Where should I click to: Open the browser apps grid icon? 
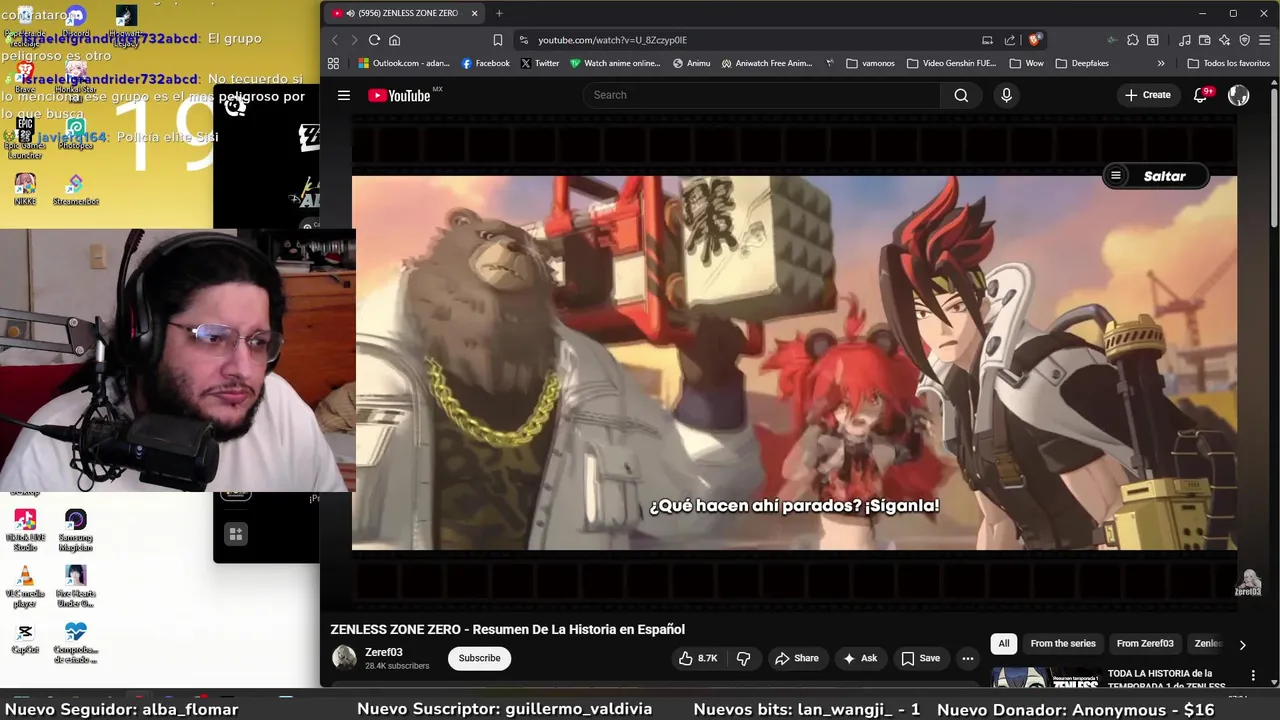pos(333,63)
